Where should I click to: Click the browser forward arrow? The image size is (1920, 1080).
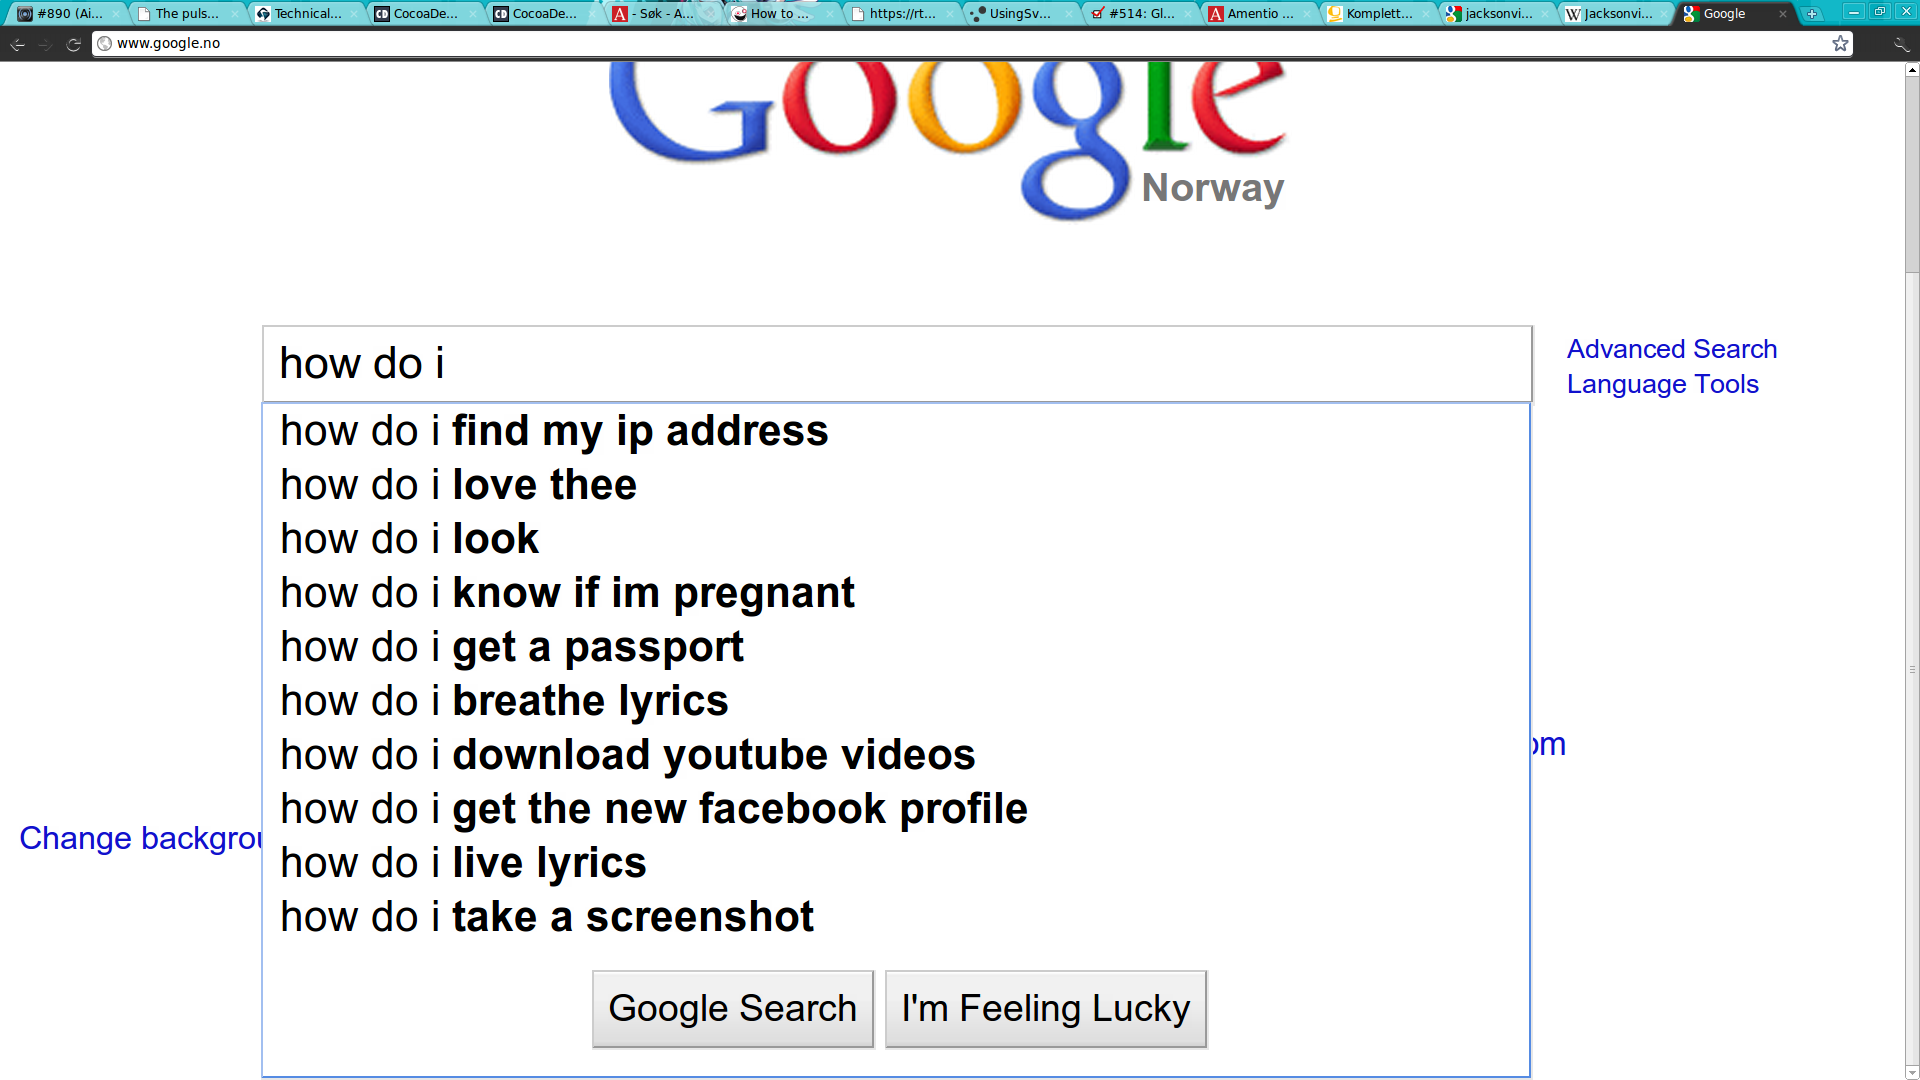(x=45, y=44)
